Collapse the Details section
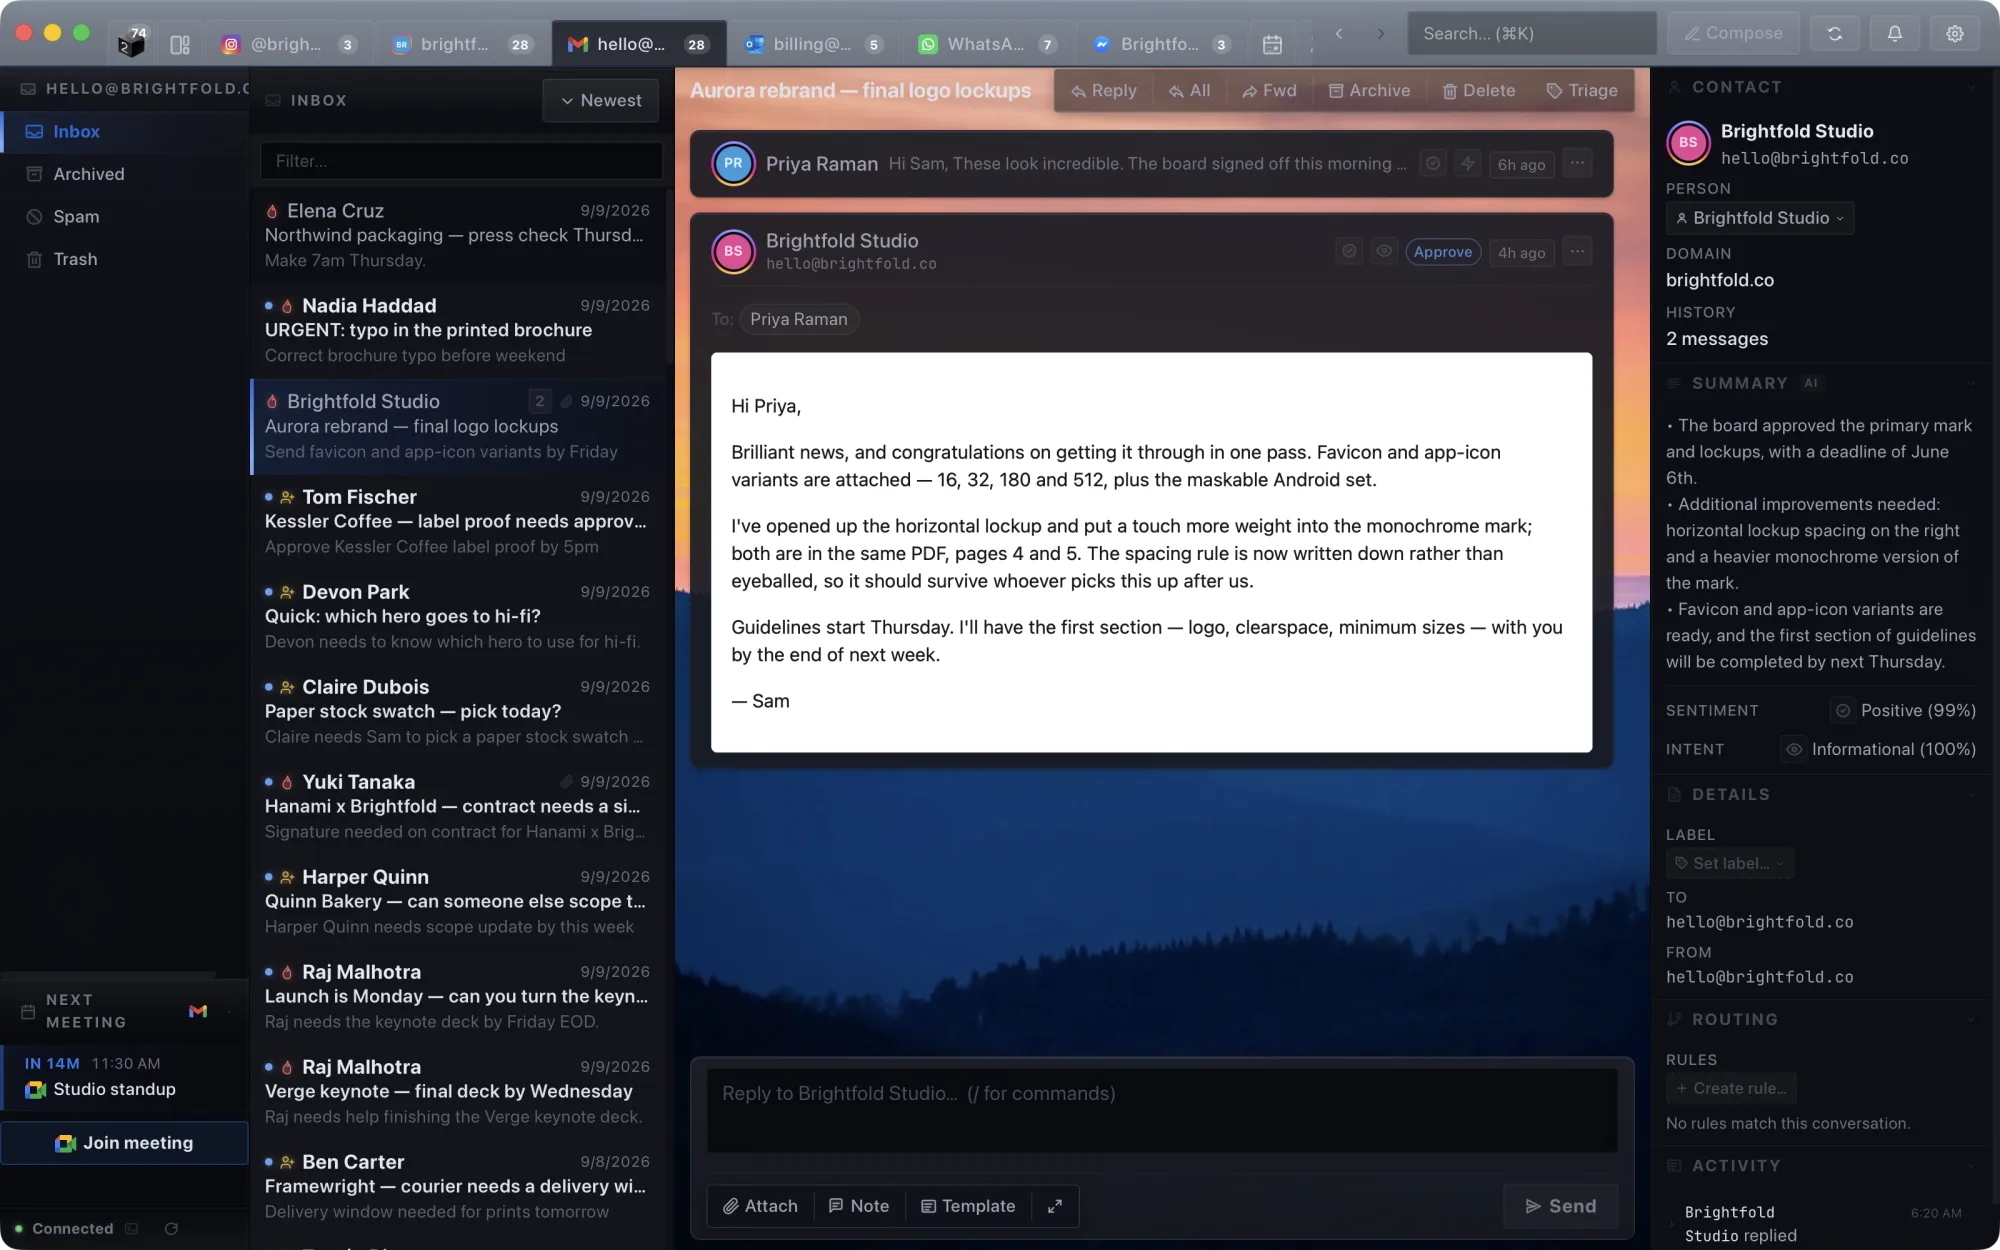The width and height of the screenshot is (2000, 1250). (1971, 794)
